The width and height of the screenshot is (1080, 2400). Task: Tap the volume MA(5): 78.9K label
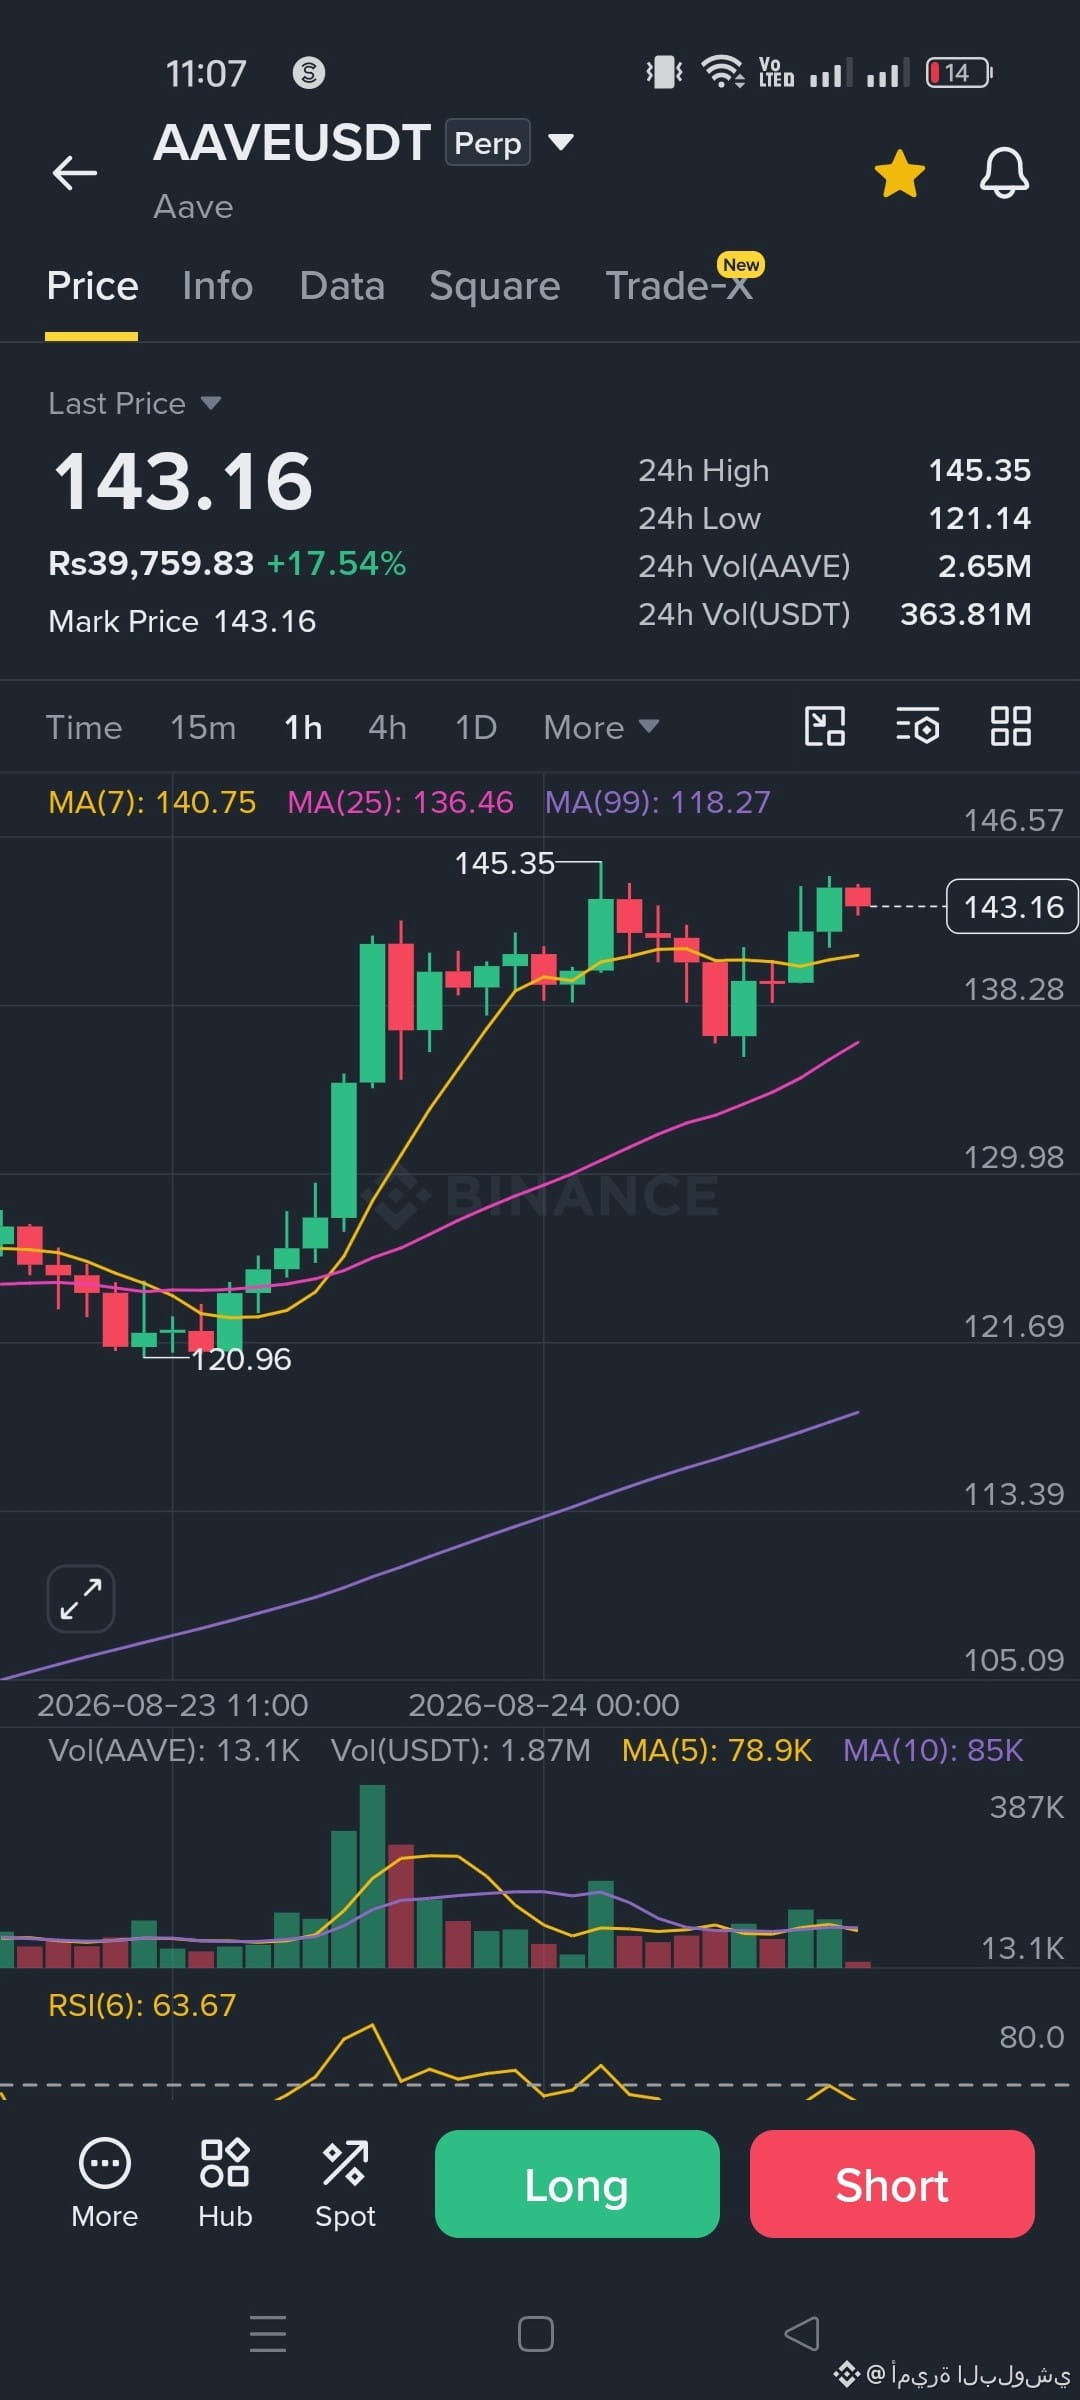(x=717, y=1750)
